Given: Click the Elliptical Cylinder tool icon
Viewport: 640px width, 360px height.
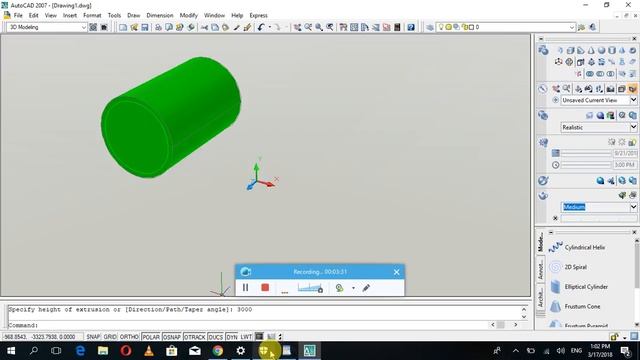Looking at the screenshot, I should click(556, 287).
